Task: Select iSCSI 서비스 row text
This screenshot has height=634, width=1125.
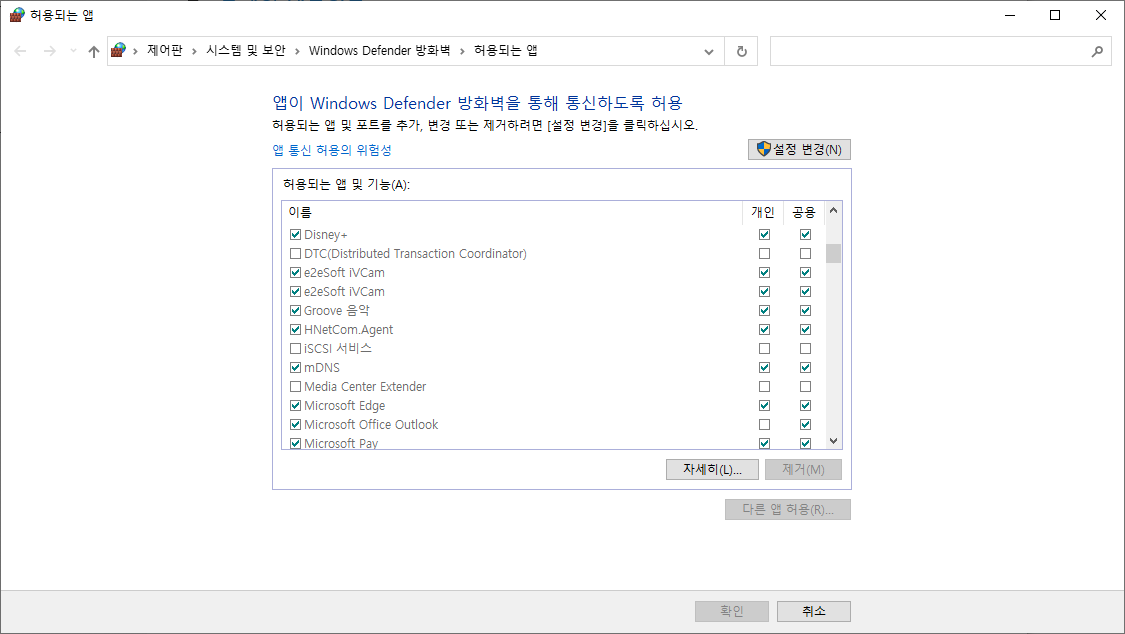Action: (338, 349)
